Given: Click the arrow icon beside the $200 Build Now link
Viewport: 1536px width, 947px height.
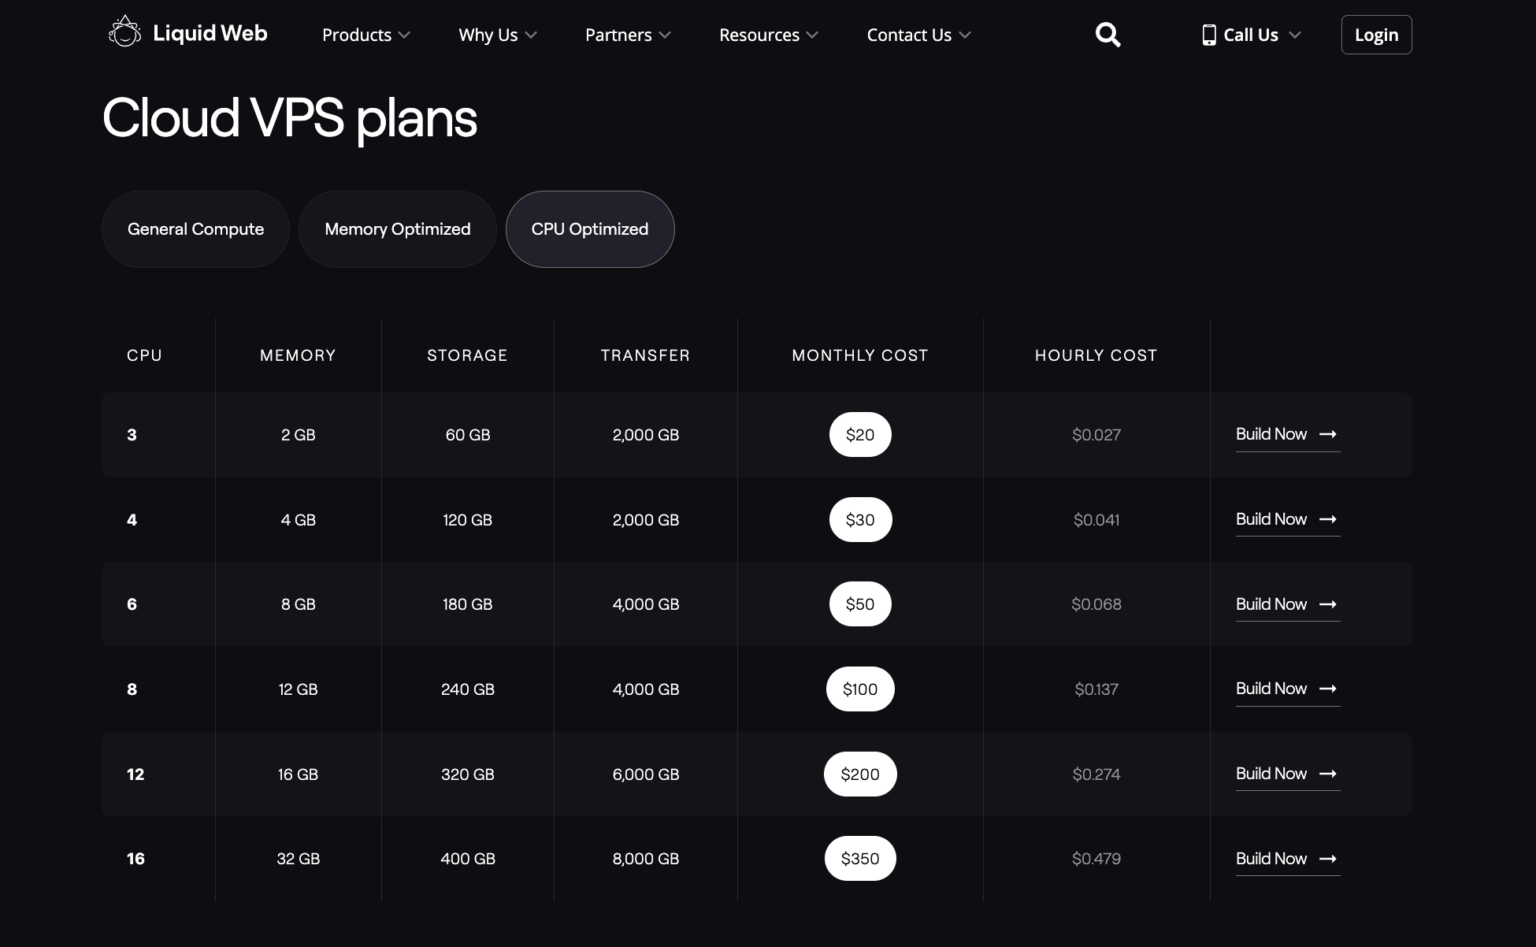Looking at the screenshot, I should pos(1328,773).
